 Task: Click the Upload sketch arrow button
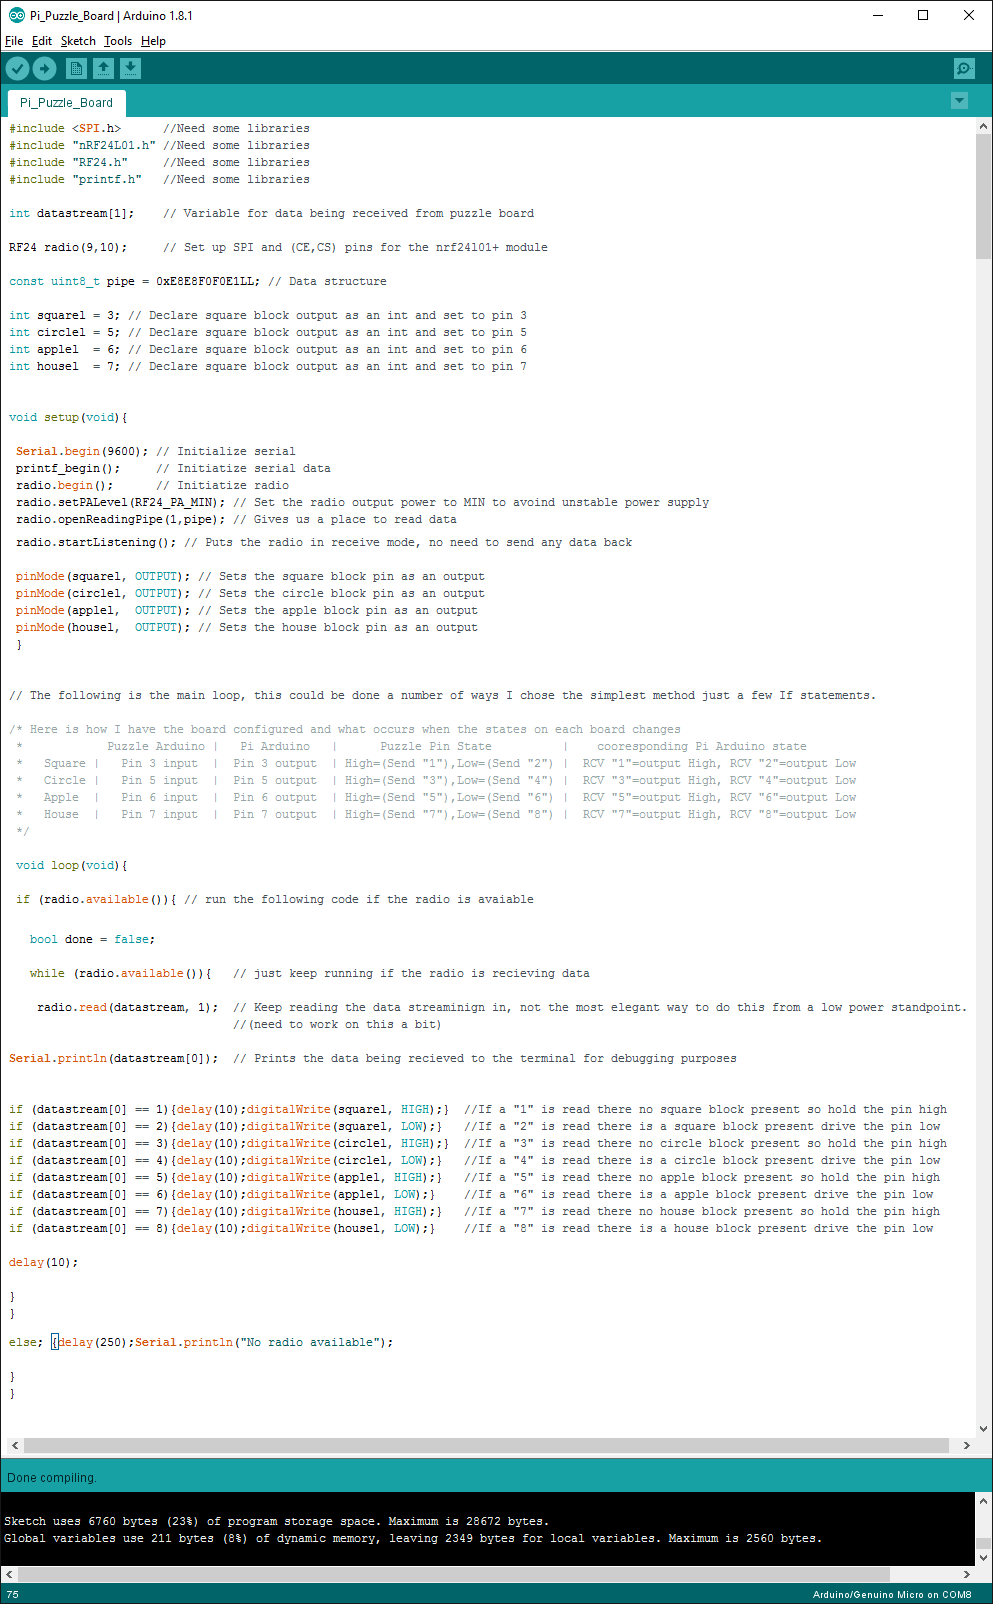pyautogui.click(x=45, y=68)
